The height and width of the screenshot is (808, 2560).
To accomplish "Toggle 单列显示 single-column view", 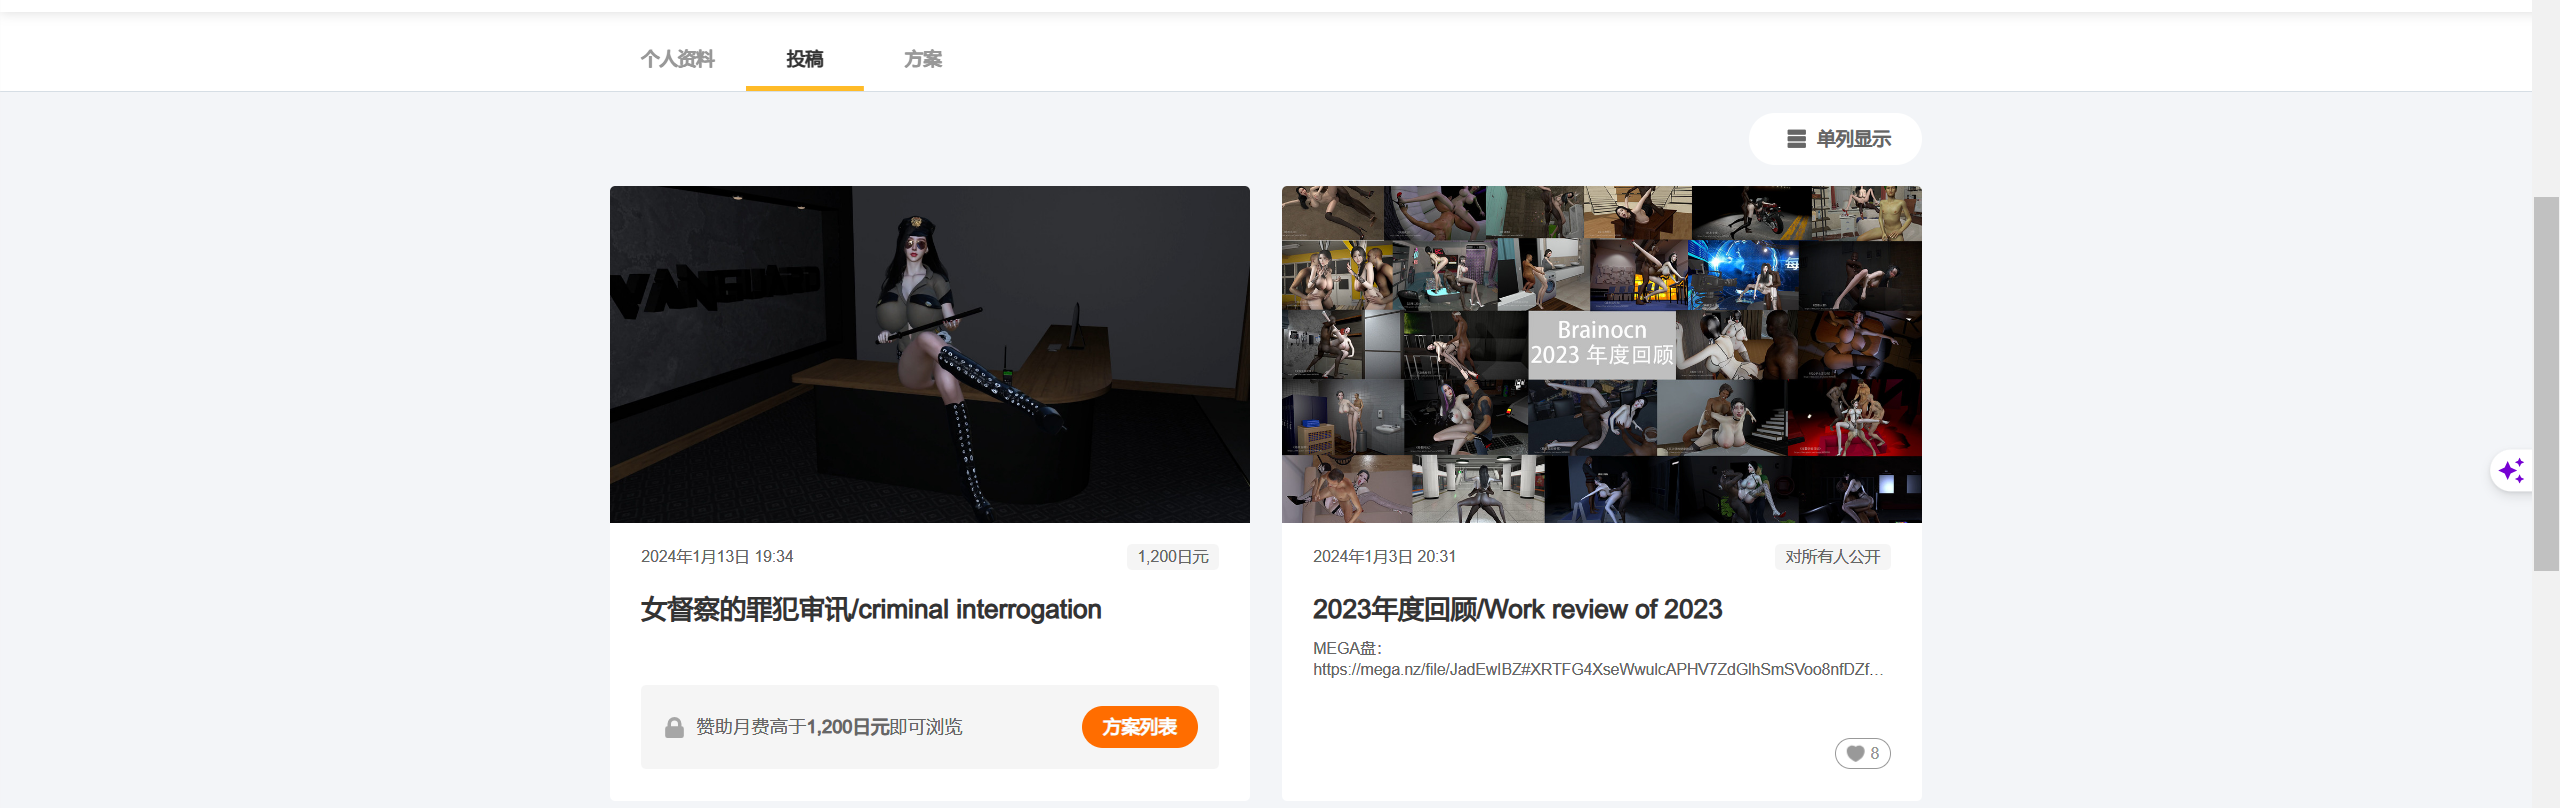I will click(x=1835, y=139).
